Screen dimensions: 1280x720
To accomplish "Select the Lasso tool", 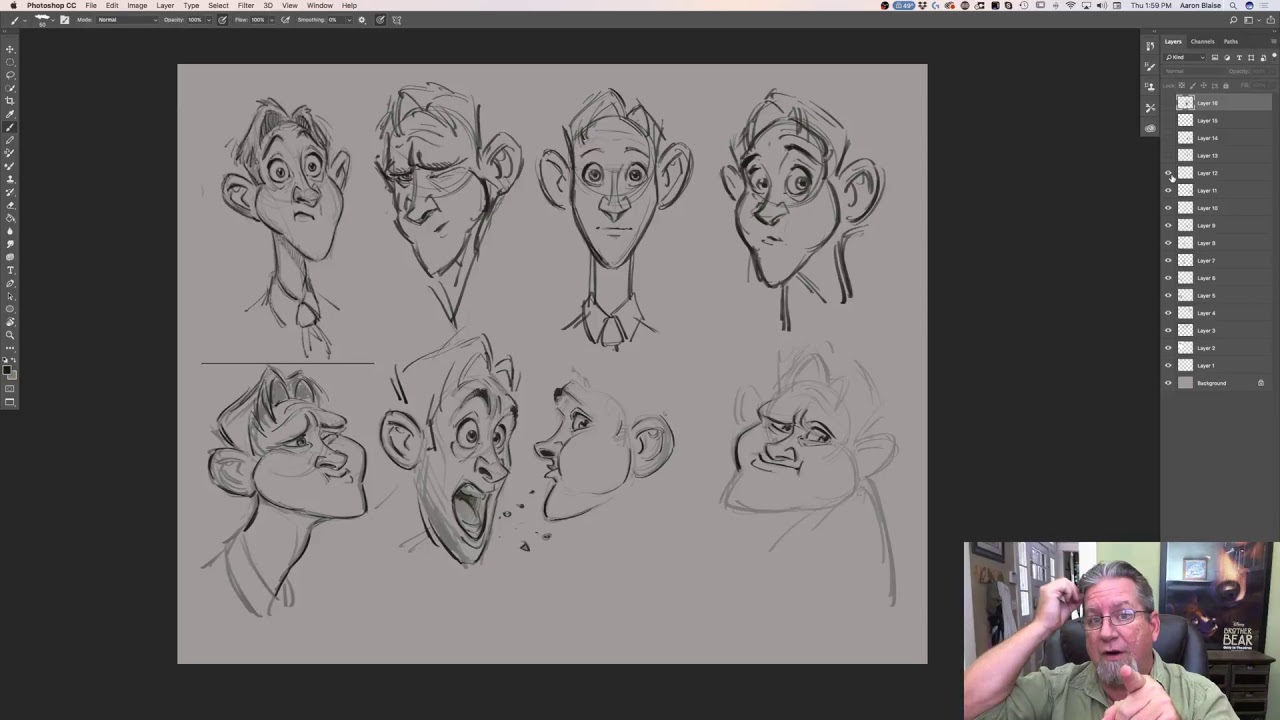I will point(10,75).
